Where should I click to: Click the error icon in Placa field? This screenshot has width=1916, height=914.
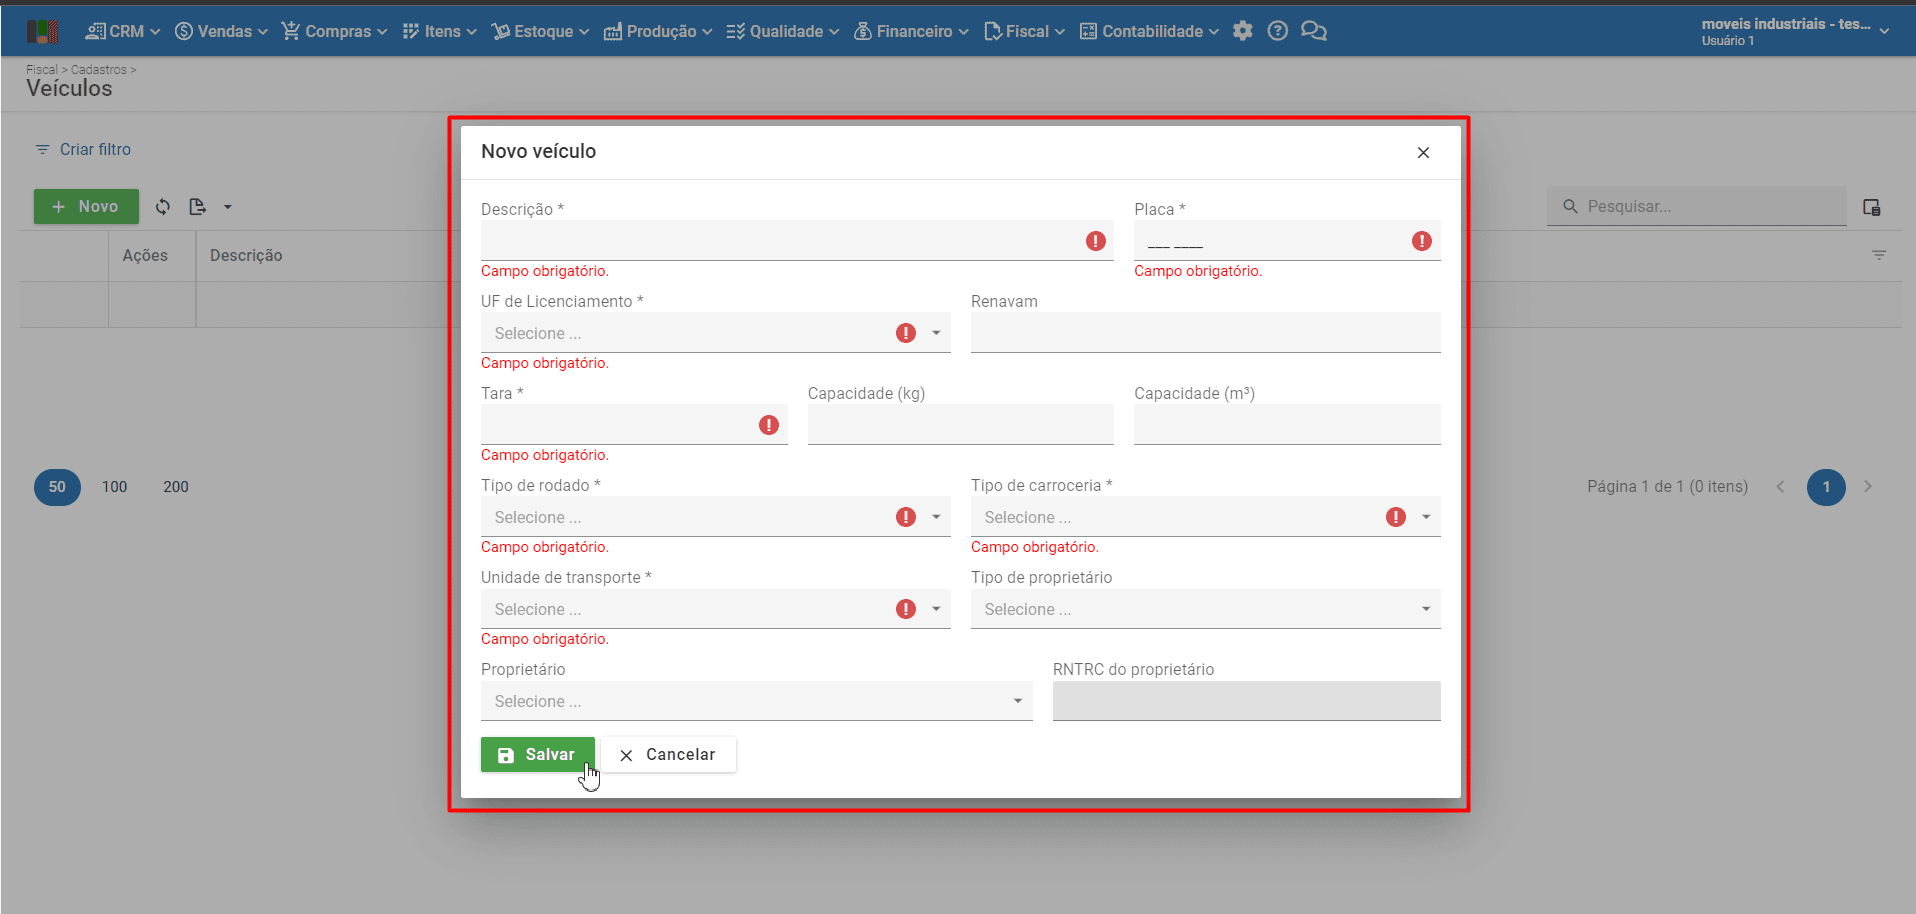pyautogui.click(x=1422, y=241)
